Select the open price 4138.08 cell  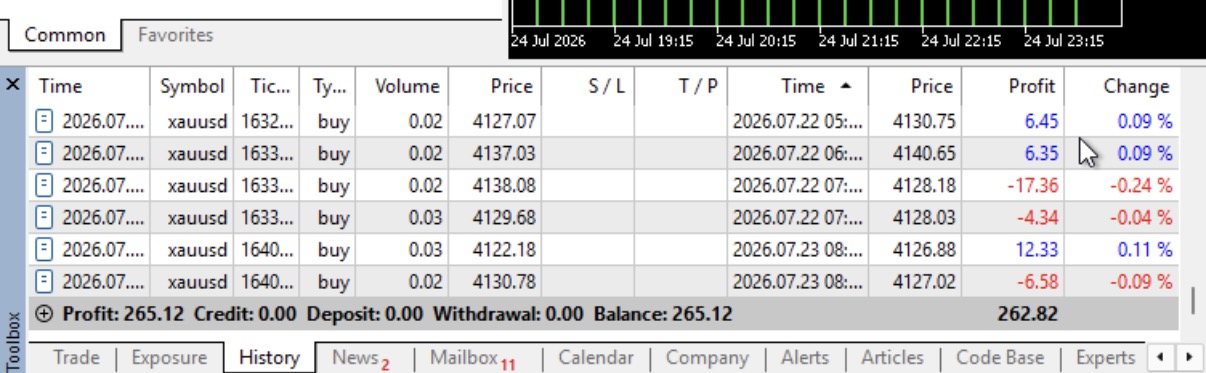pos(495,186)
